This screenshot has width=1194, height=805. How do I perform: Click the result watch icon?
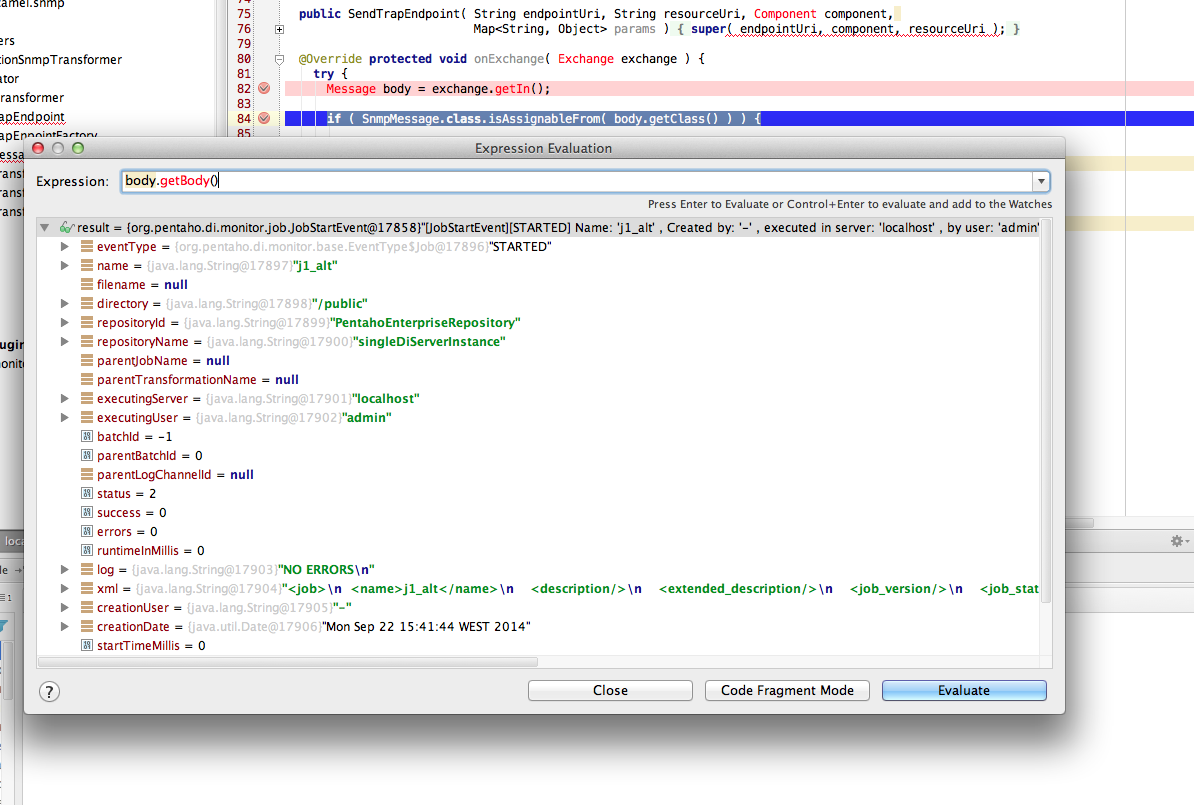[x=66, y=227]
